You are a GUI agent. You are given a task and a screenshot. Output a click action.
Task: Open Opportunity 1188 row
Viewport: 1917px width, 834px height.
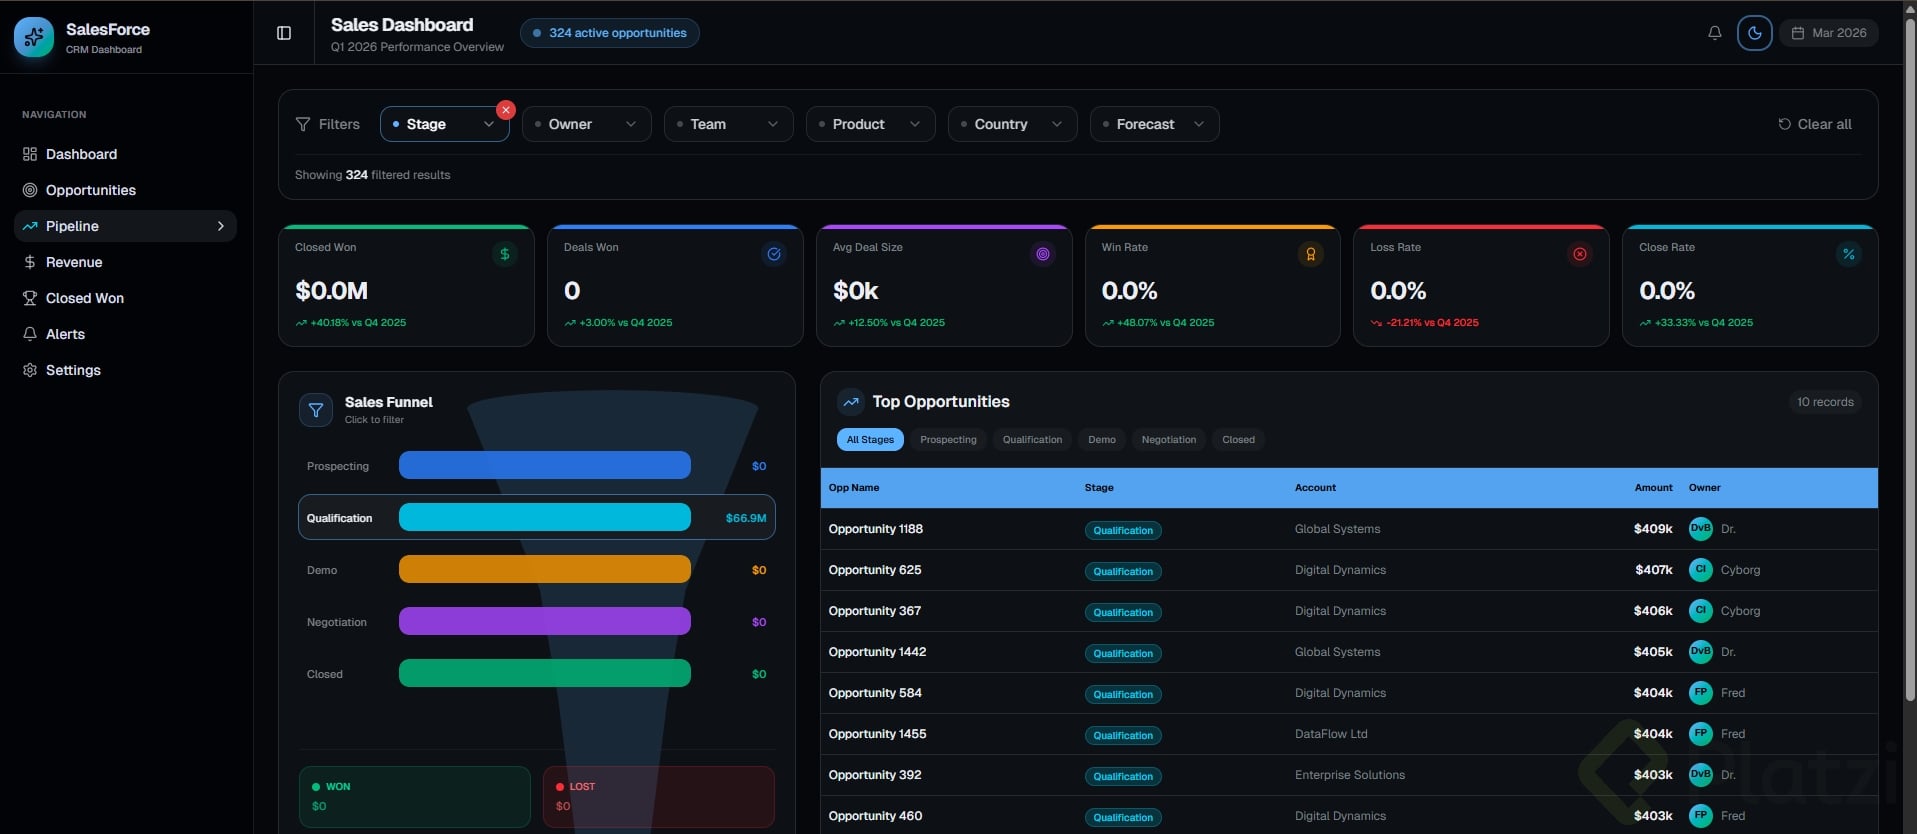tap(1349, 529)
